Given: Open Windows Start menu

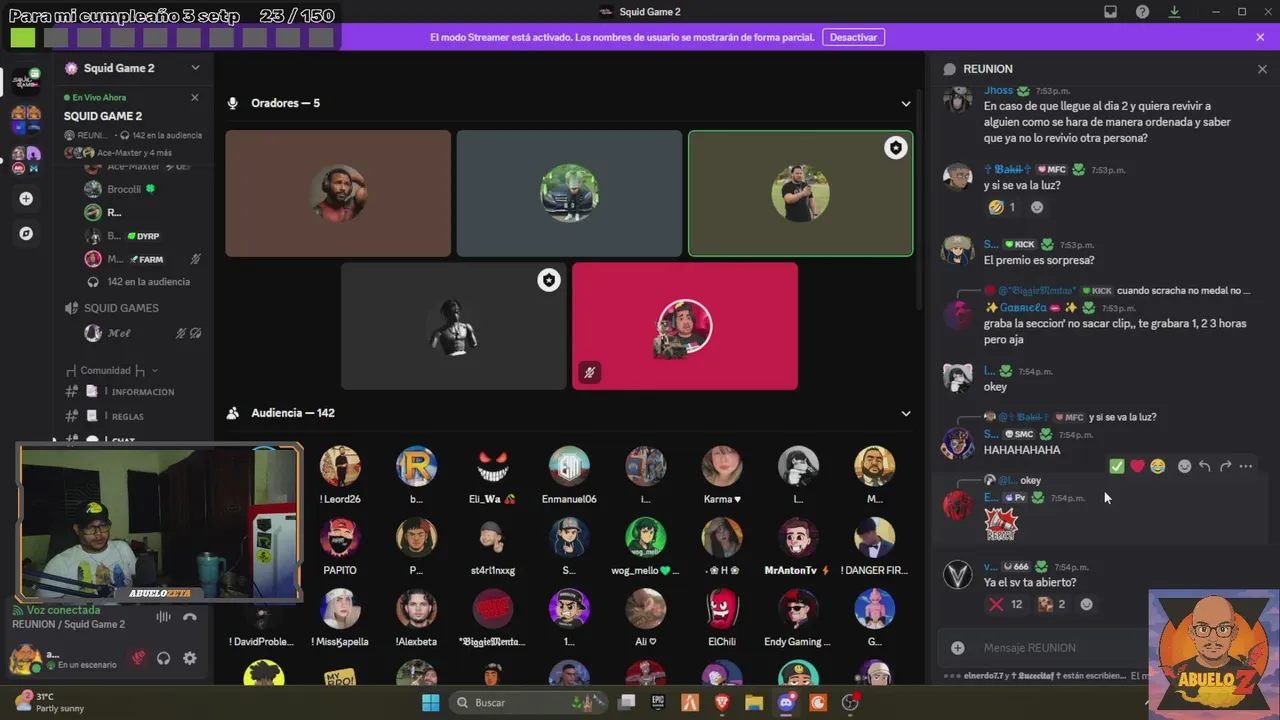Looking at the screenshot, I should (x=430, y=702).
